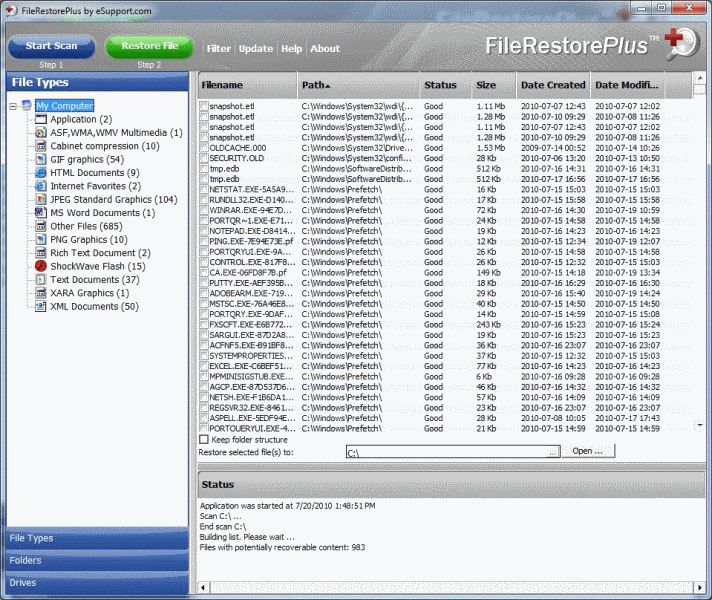The image size is (712, 600).
Task: Check the box for OLDCACHE.000 file
Action: [x=204, y=148]
